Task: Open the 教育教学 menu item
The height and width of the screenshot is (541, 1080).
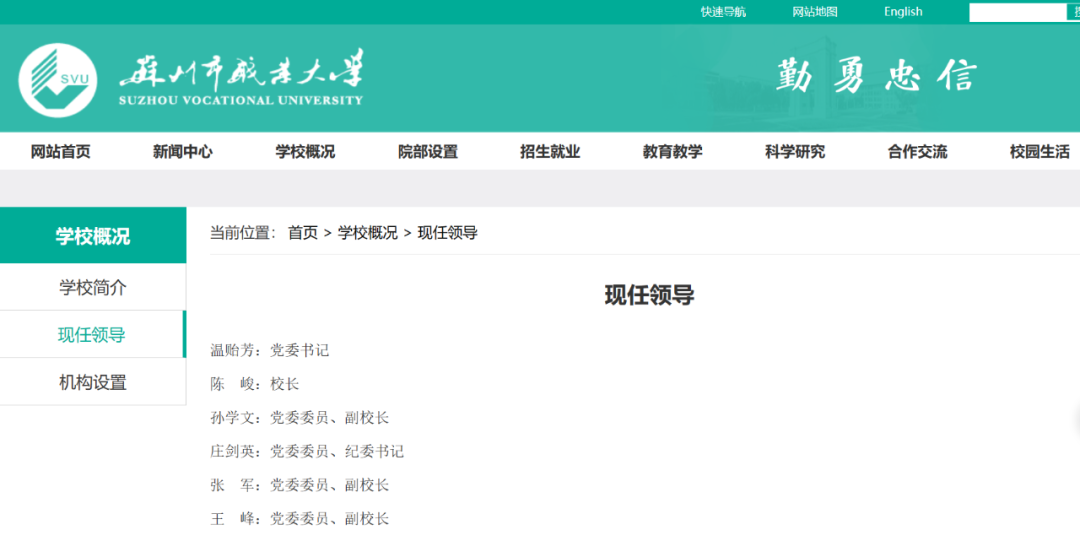Action: (673, 152)
